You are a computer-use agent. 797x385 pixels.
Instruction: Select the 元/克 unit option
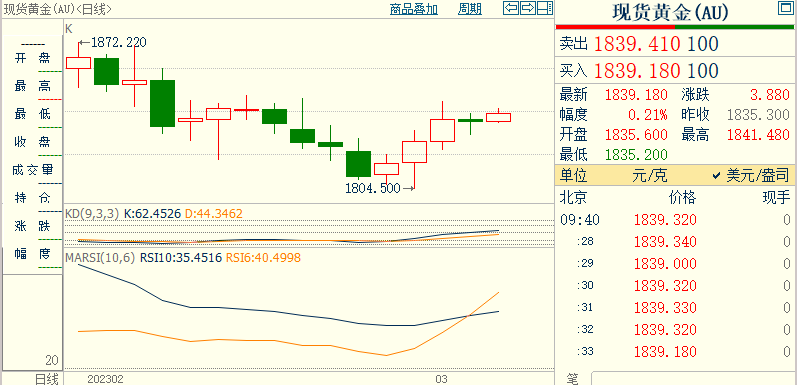(650, 176)
